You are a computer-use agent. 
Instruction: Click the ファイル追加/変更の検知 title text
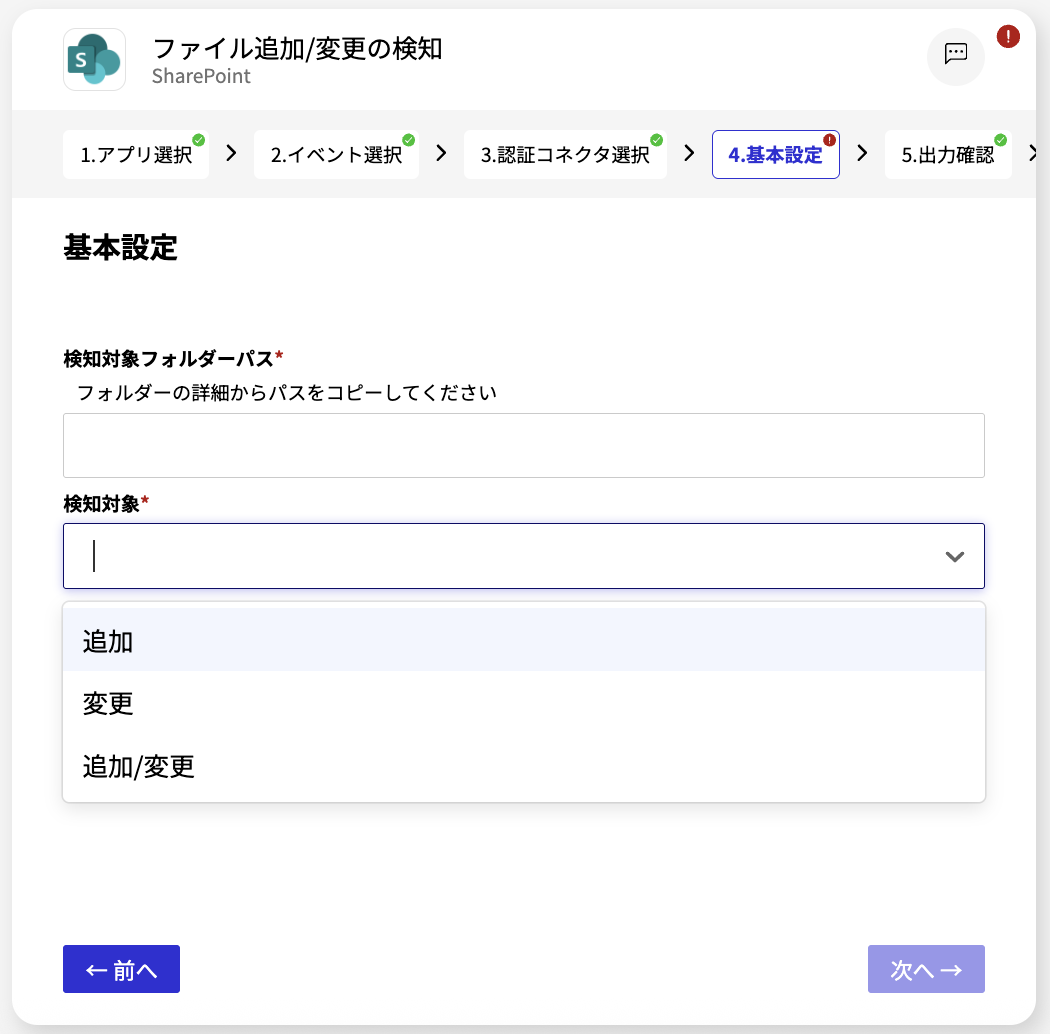pos(297,48)
